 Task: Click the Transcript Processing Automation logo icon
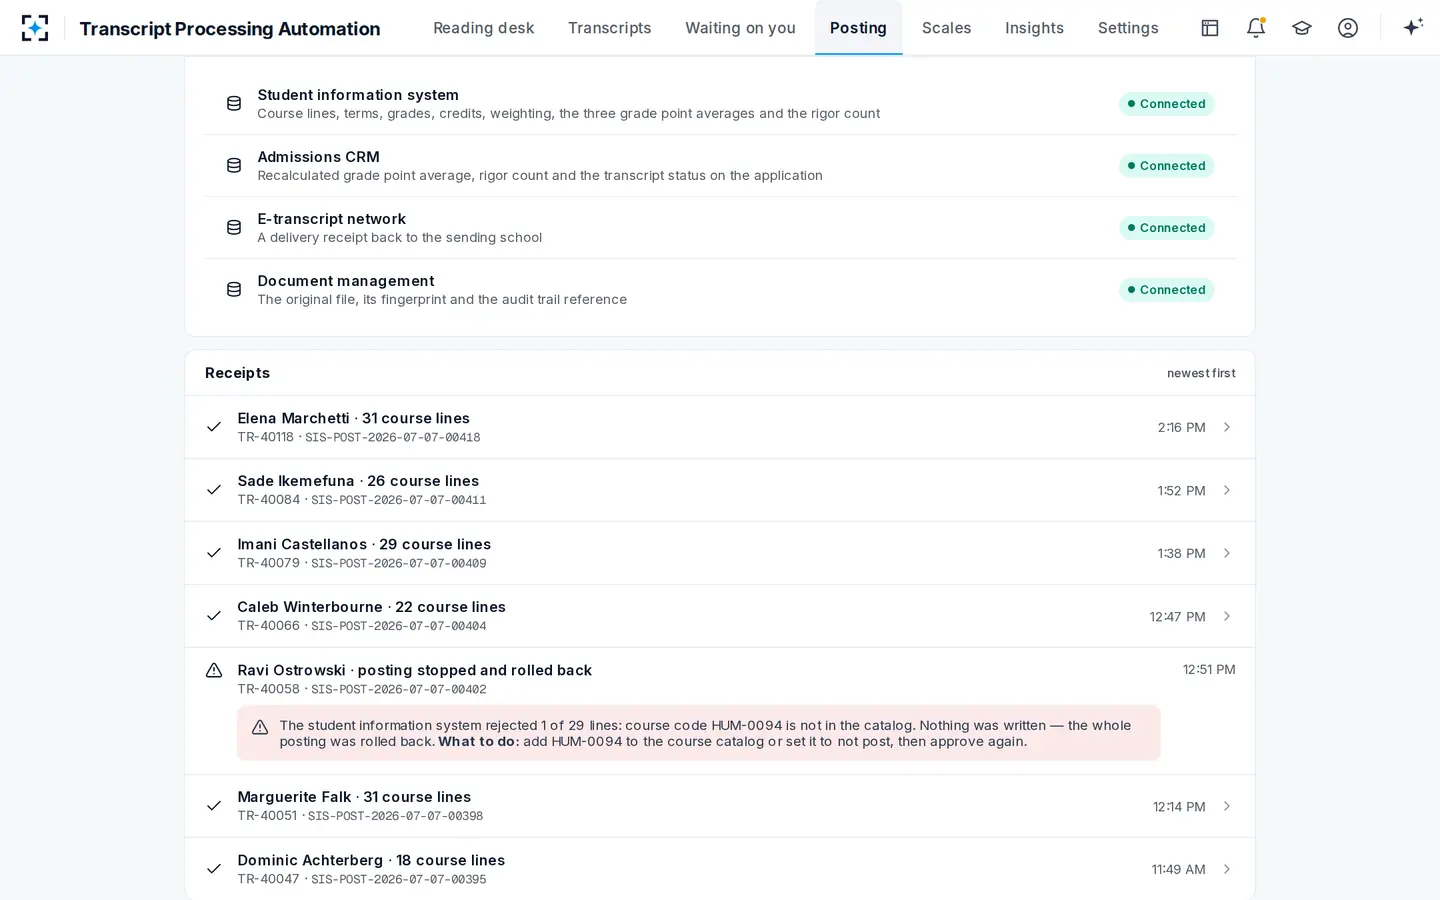(x=35, y=28)
